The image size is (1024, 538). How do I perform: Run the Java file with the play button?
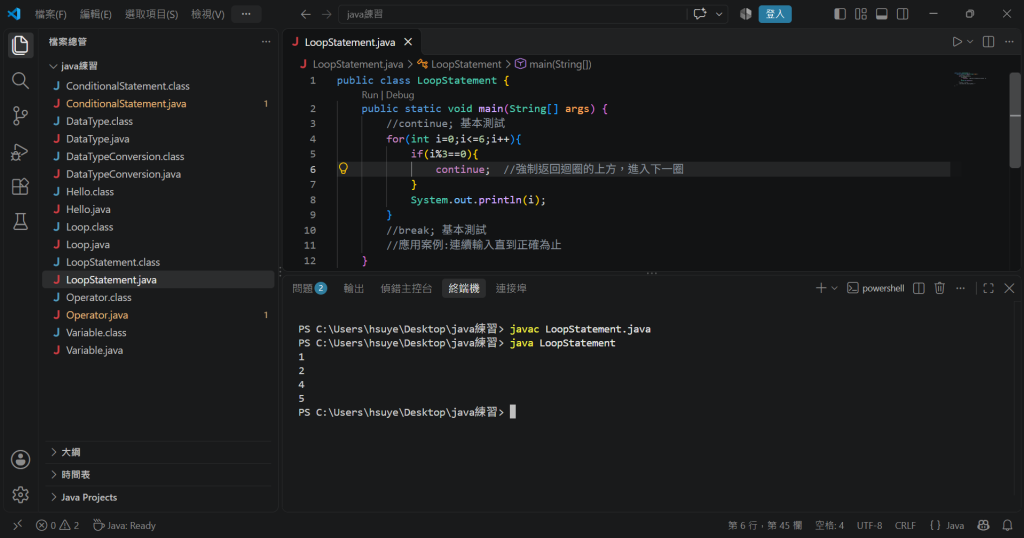point(957,42)
